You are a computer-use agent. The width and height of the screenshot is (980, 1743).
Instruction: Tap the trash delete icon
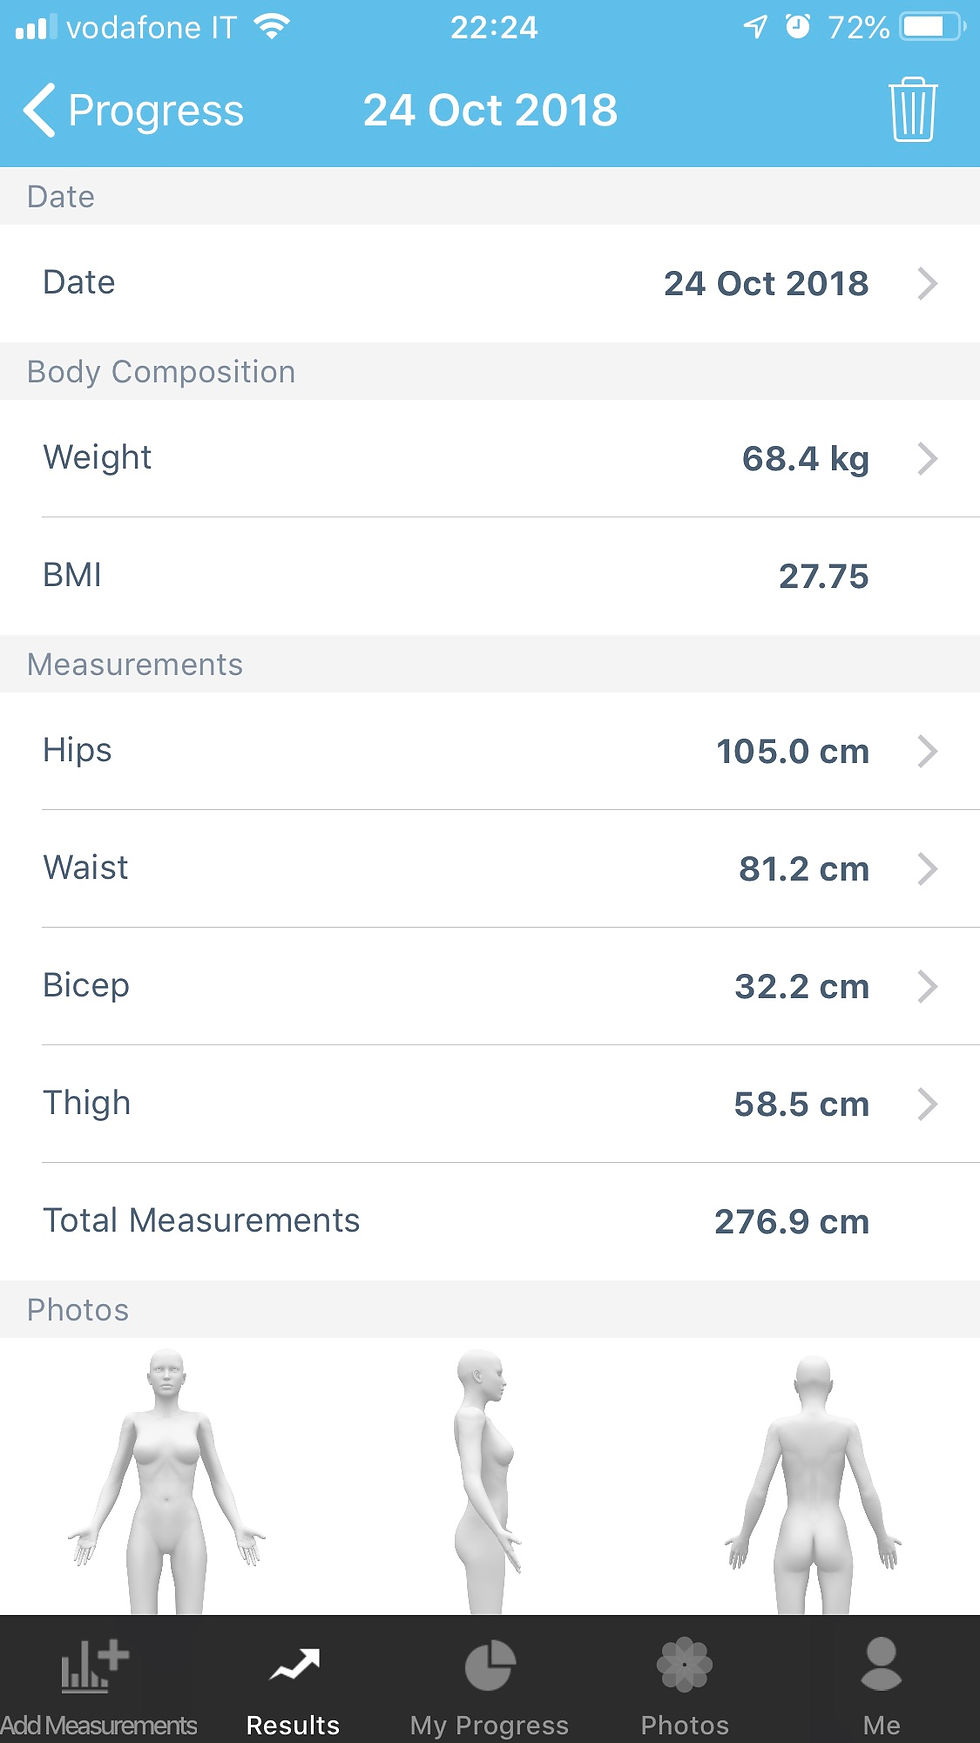pyautogui.click(x=912, y=109)
